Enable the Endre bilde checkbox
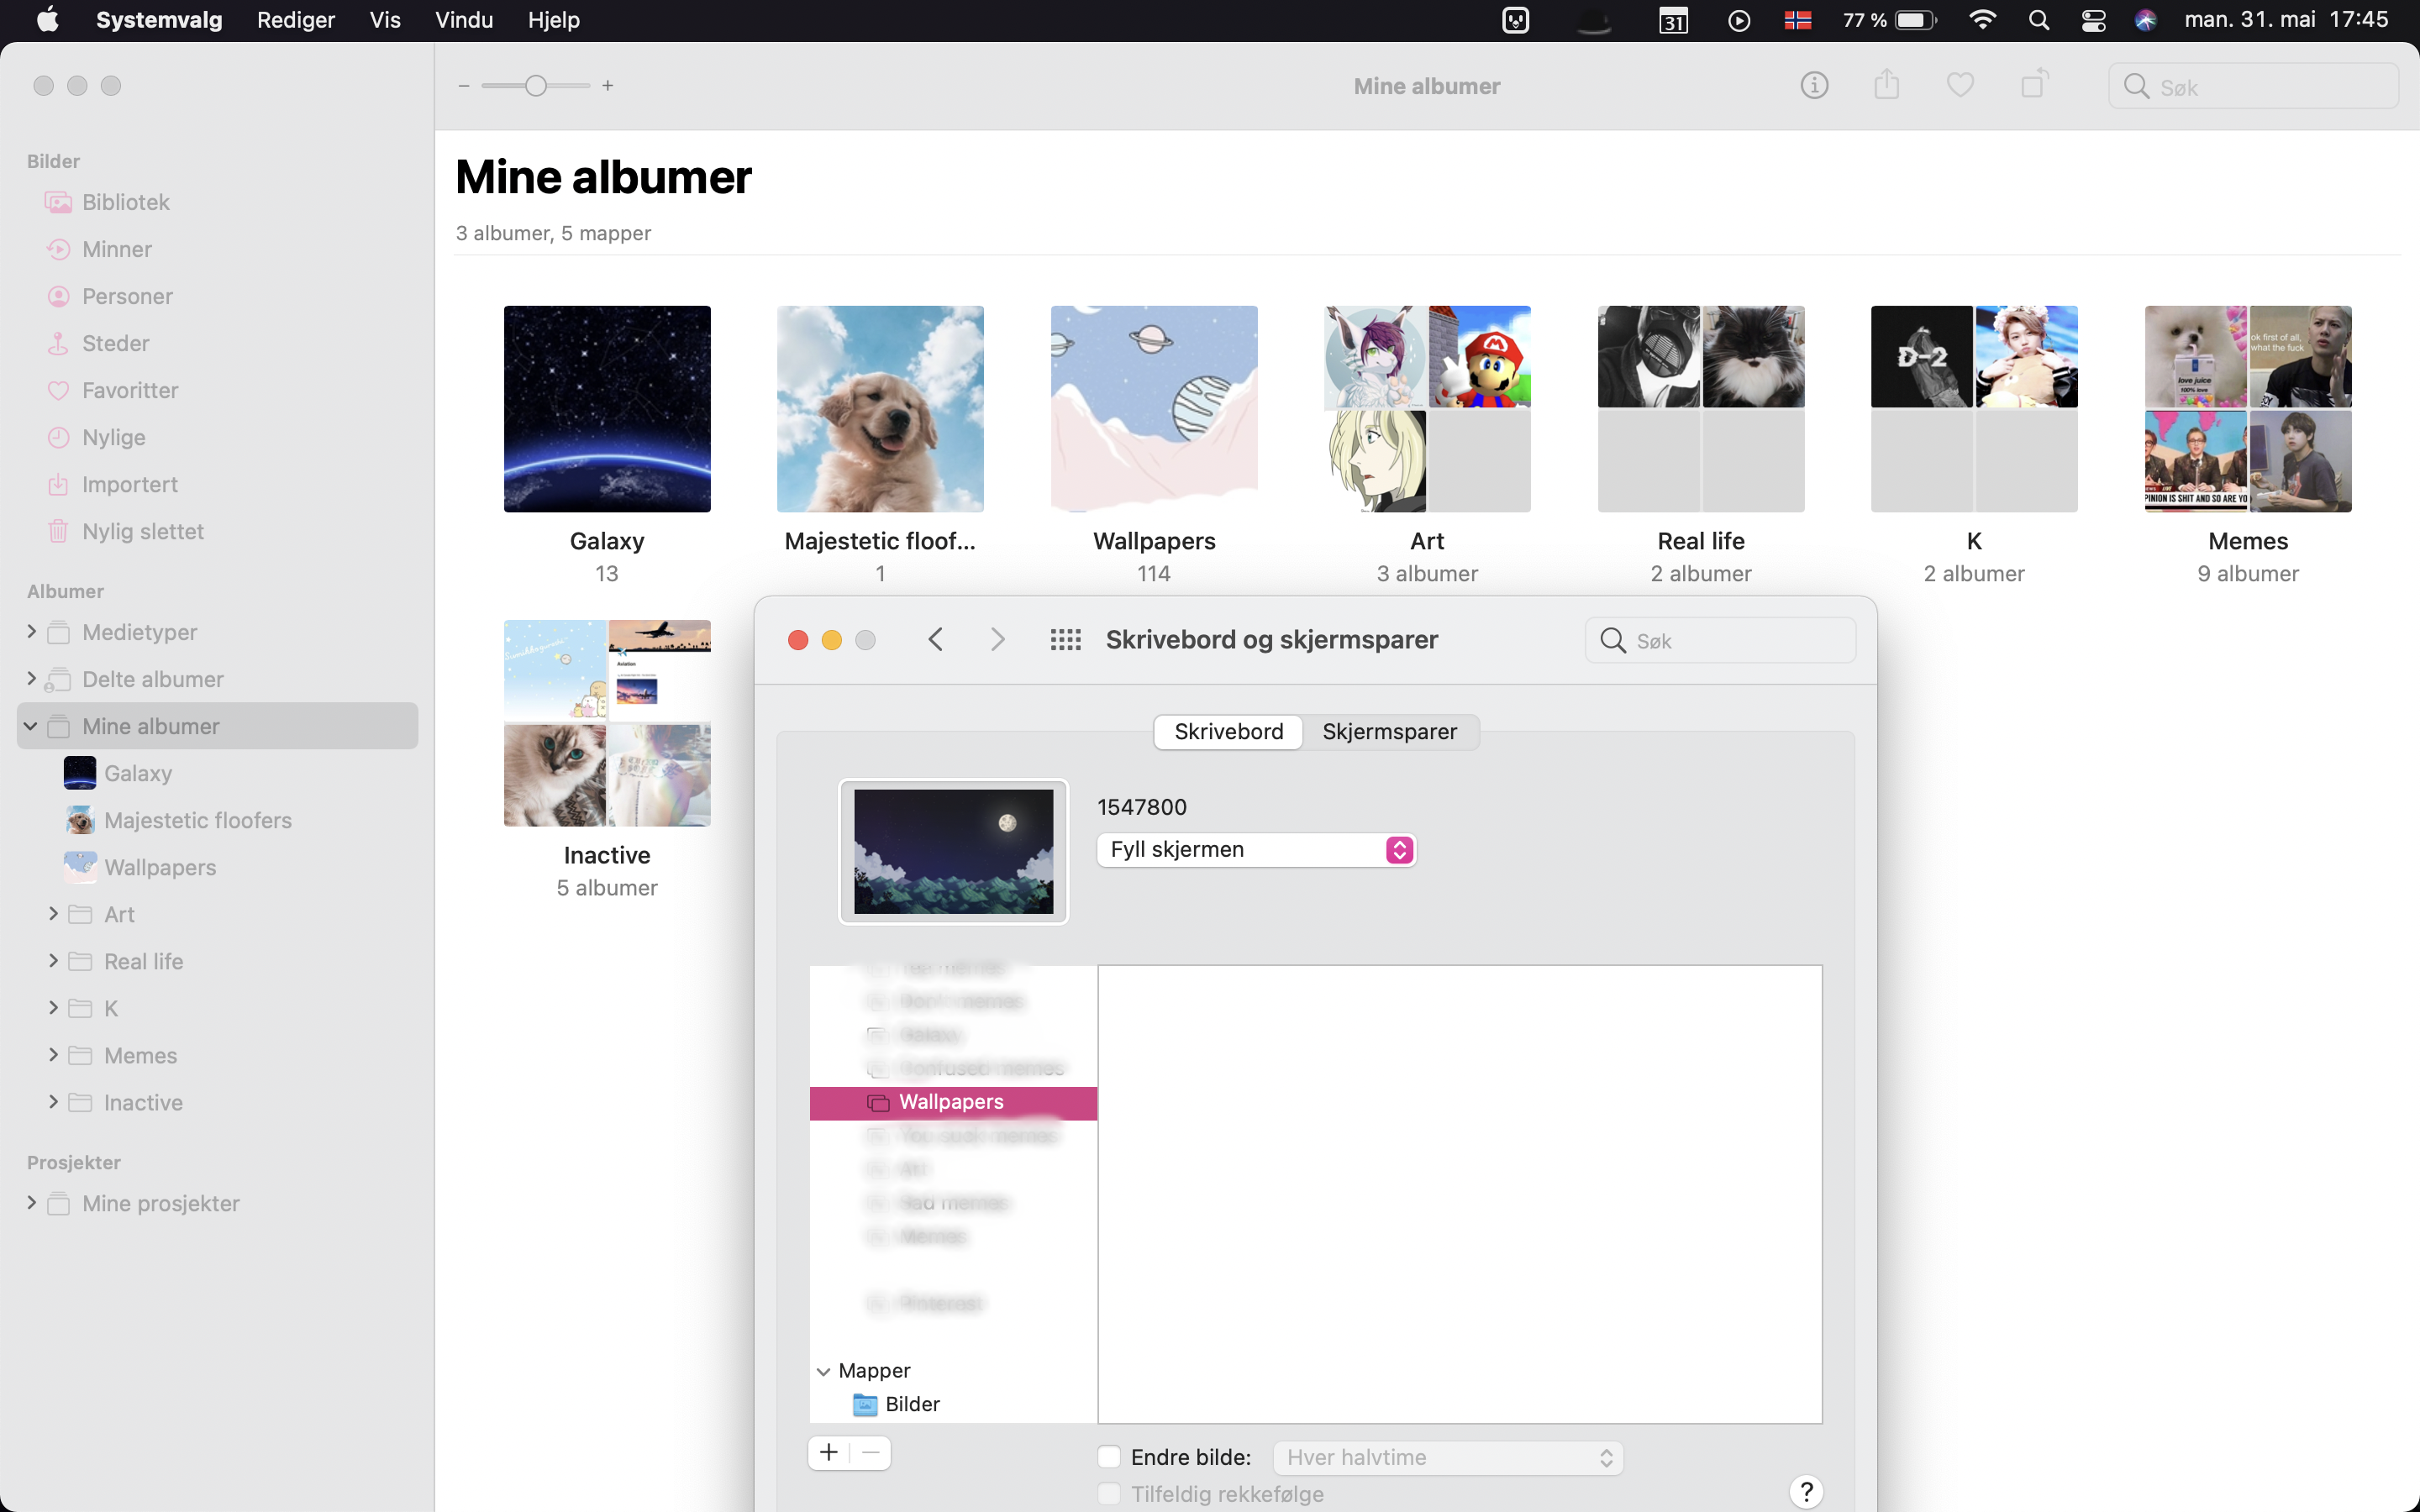This screenshot has width=2420, height=1512. [1109, 1457]
